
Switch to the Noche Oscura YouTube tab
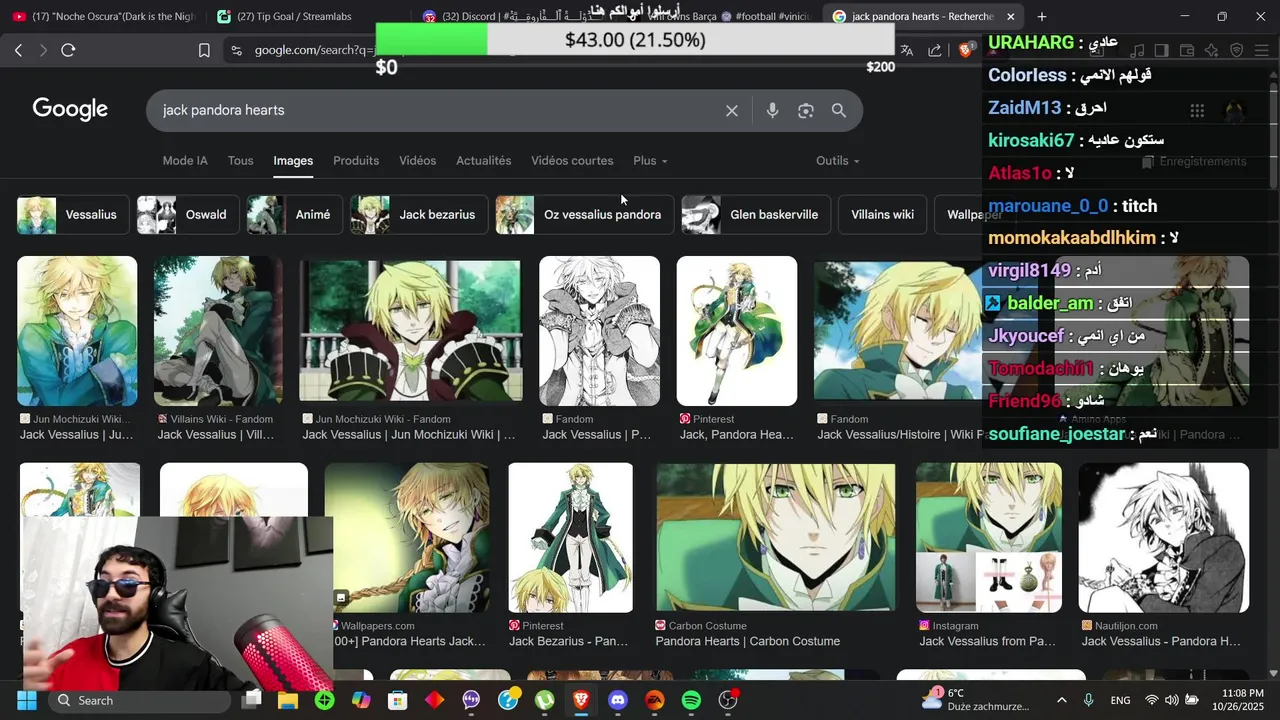tap(104, 17)
